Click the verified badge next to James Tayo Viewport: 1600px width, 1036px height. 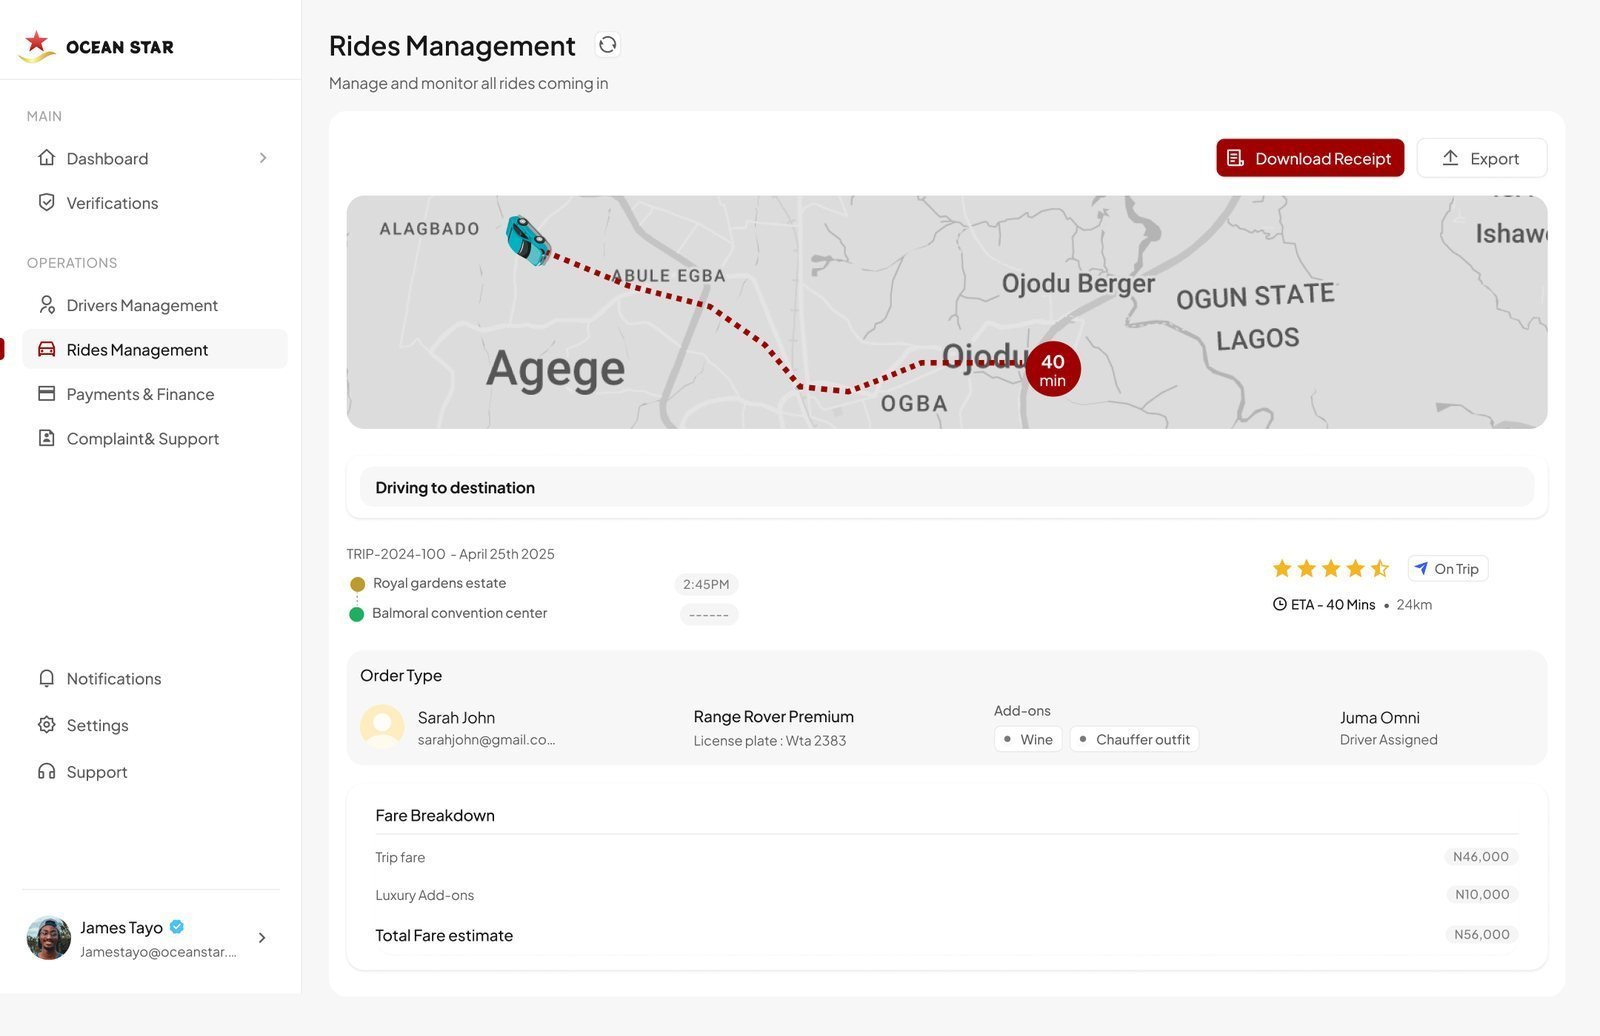coord(177,927)
